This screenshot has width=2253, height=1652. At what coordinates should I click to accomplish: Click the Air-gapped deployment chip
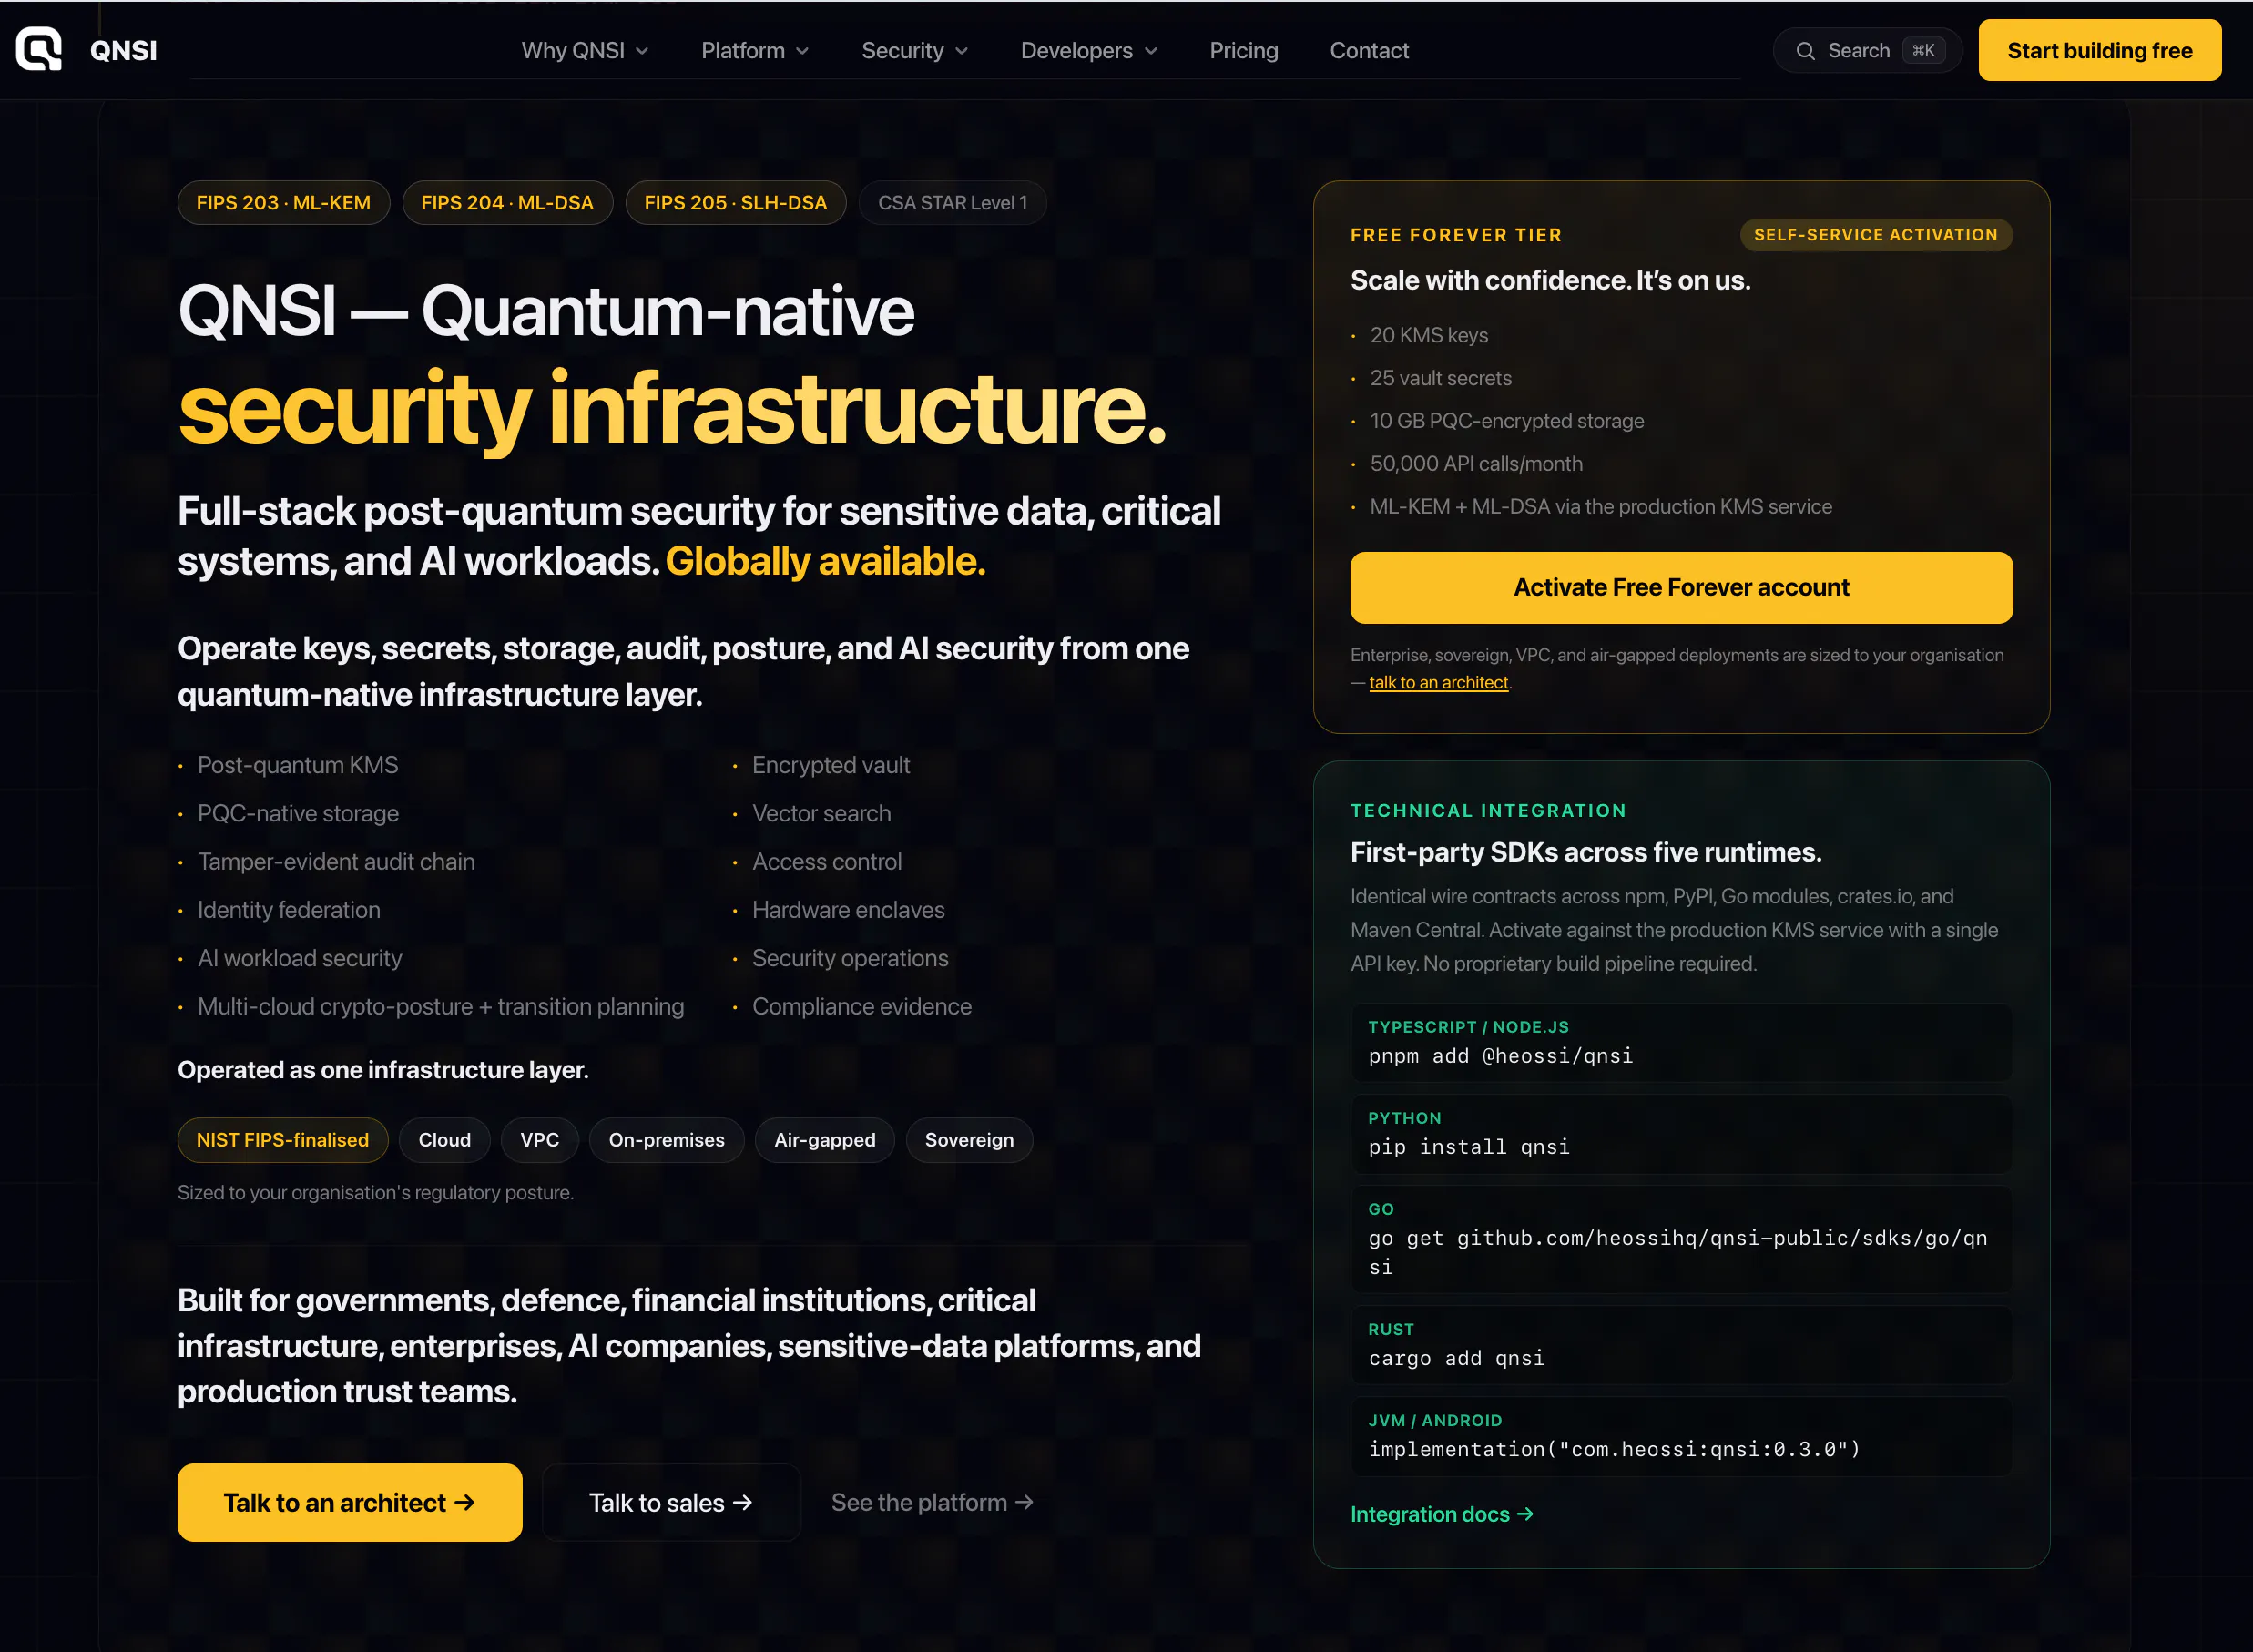[824, 1140]
